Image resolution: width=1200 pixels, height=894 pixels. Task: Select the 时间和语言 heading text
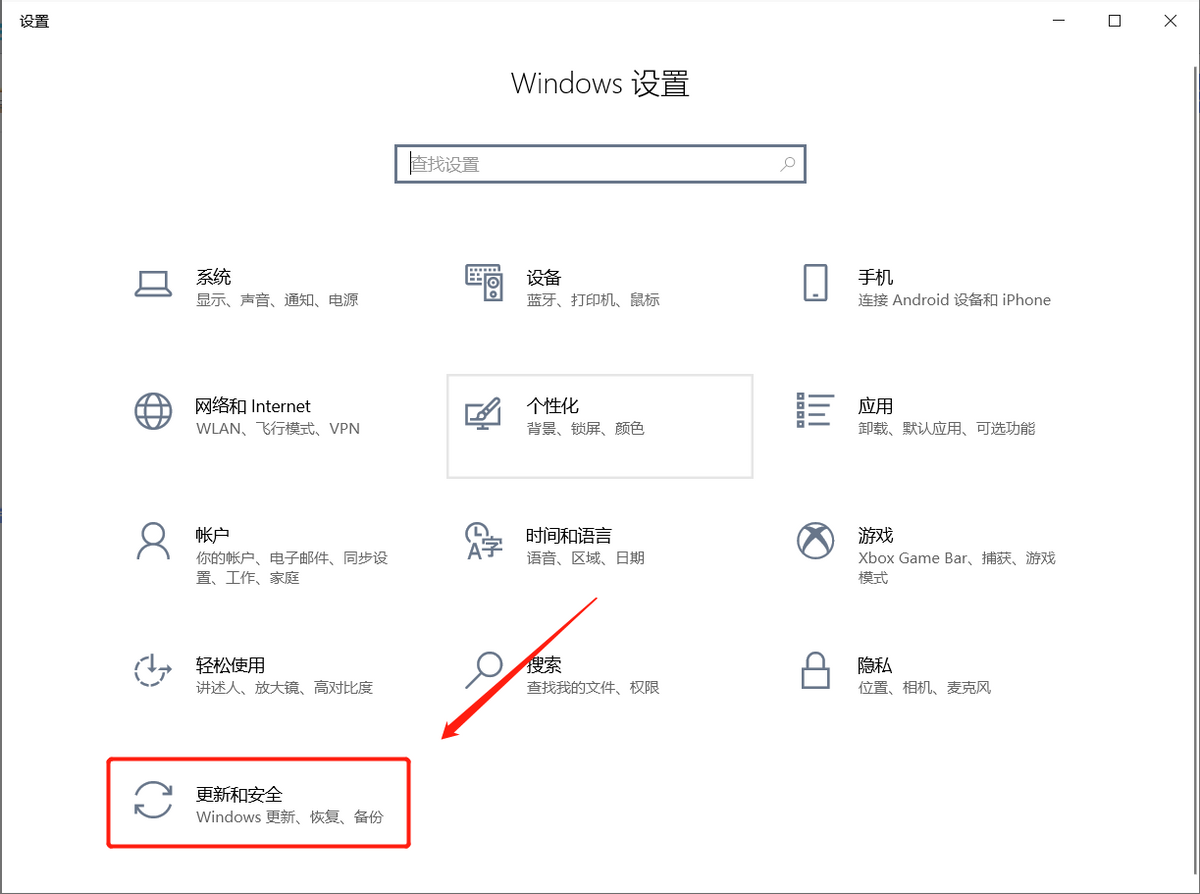tap(569, 535)
